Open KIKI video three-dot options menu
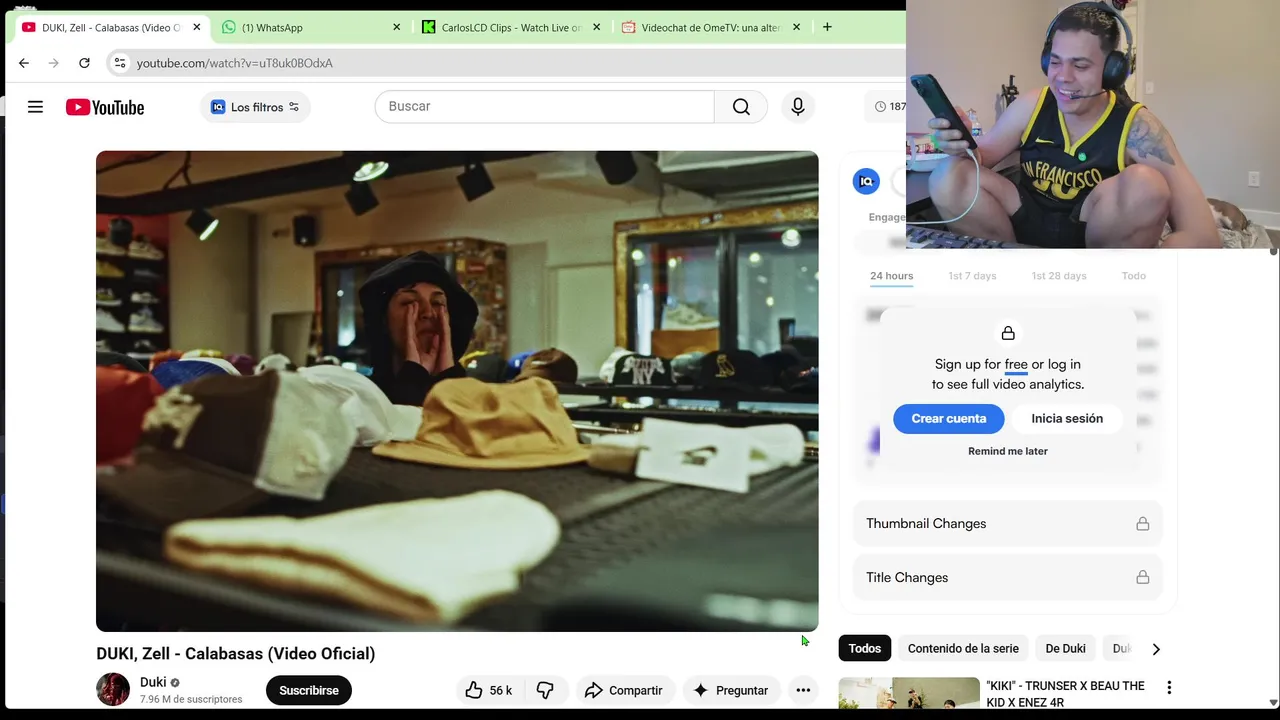The width and height of the screenshot is (1280, 720). (1169, 687)
